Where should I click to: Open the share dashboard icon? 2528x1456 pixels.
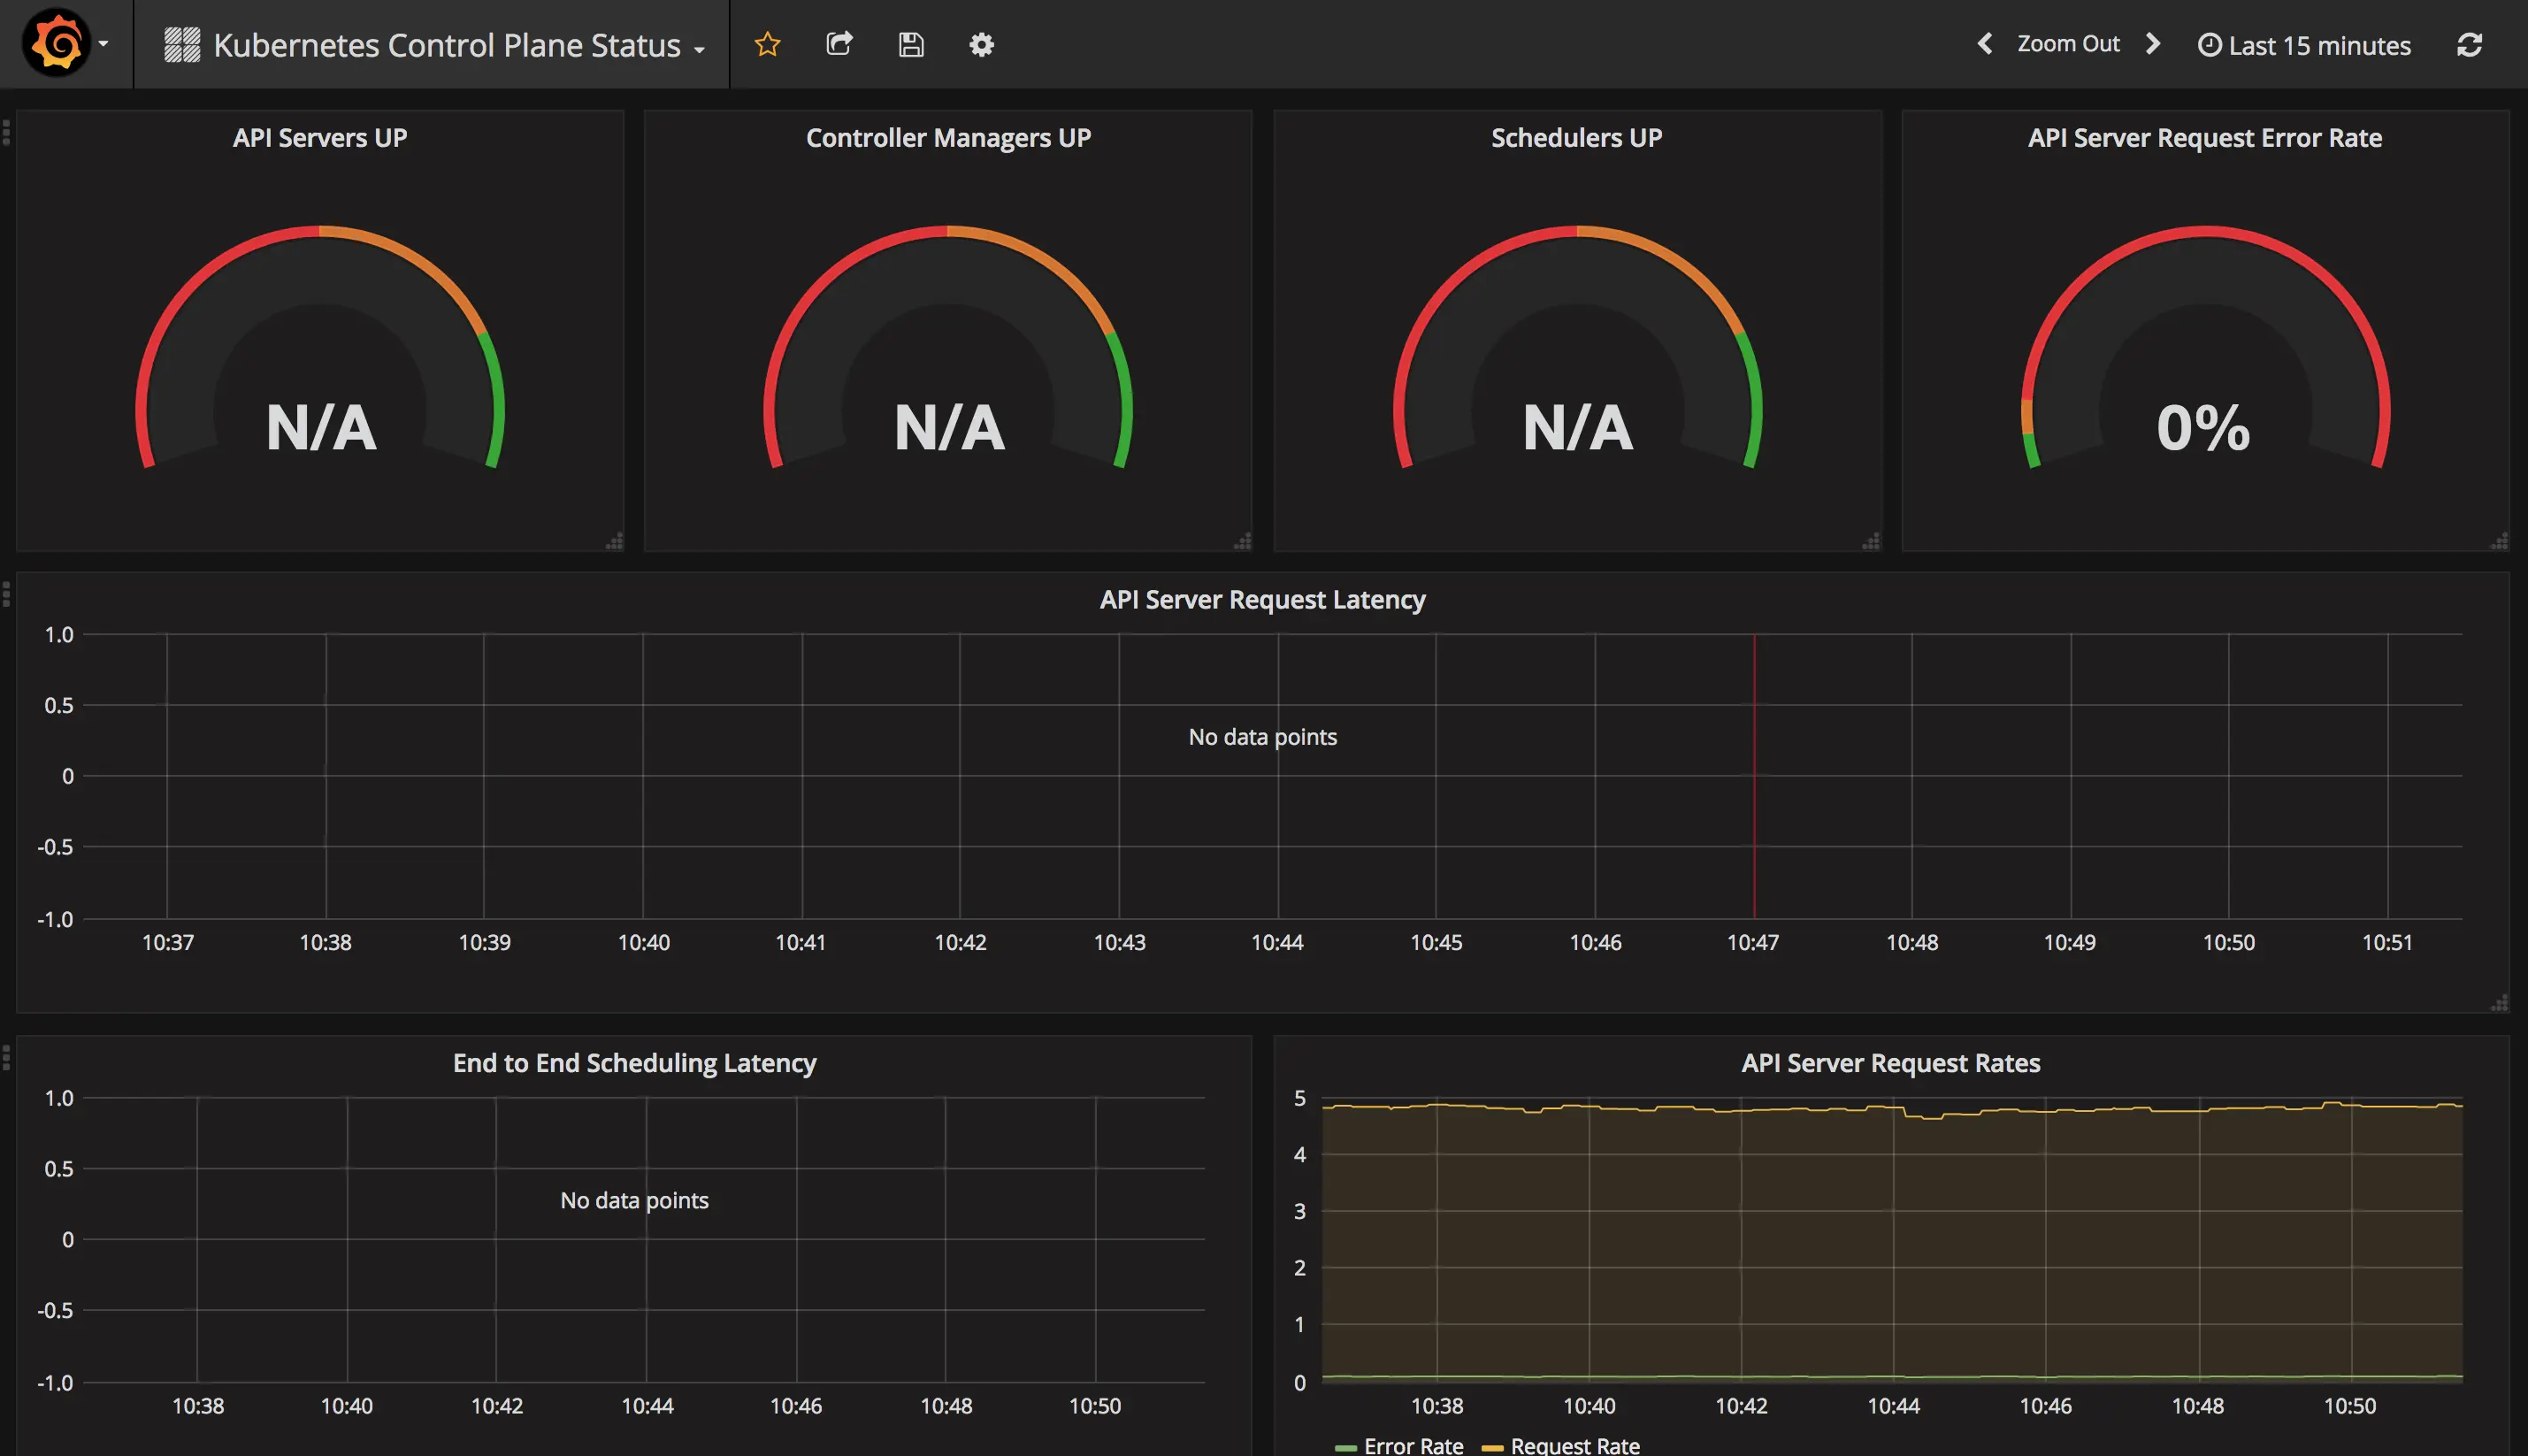839,44
